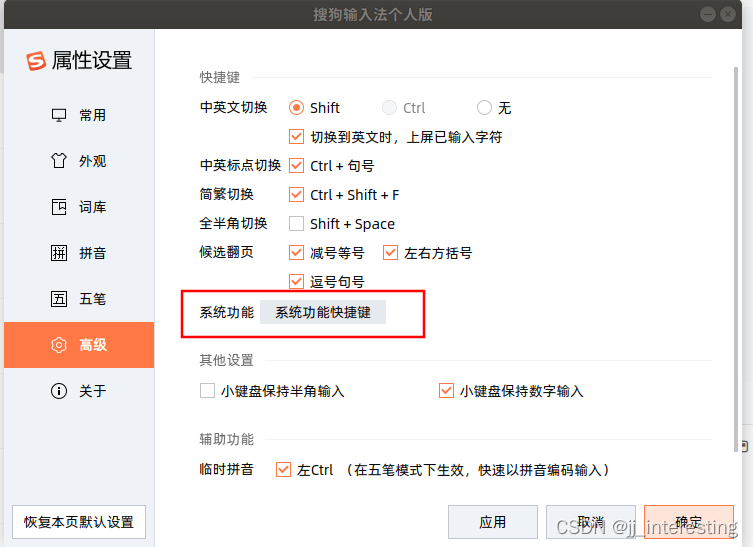Image resolution: width=753 pixels, height=547 pixels.
Task: Click the monitor icon beside 常用
Action: [x=59, y=115]
